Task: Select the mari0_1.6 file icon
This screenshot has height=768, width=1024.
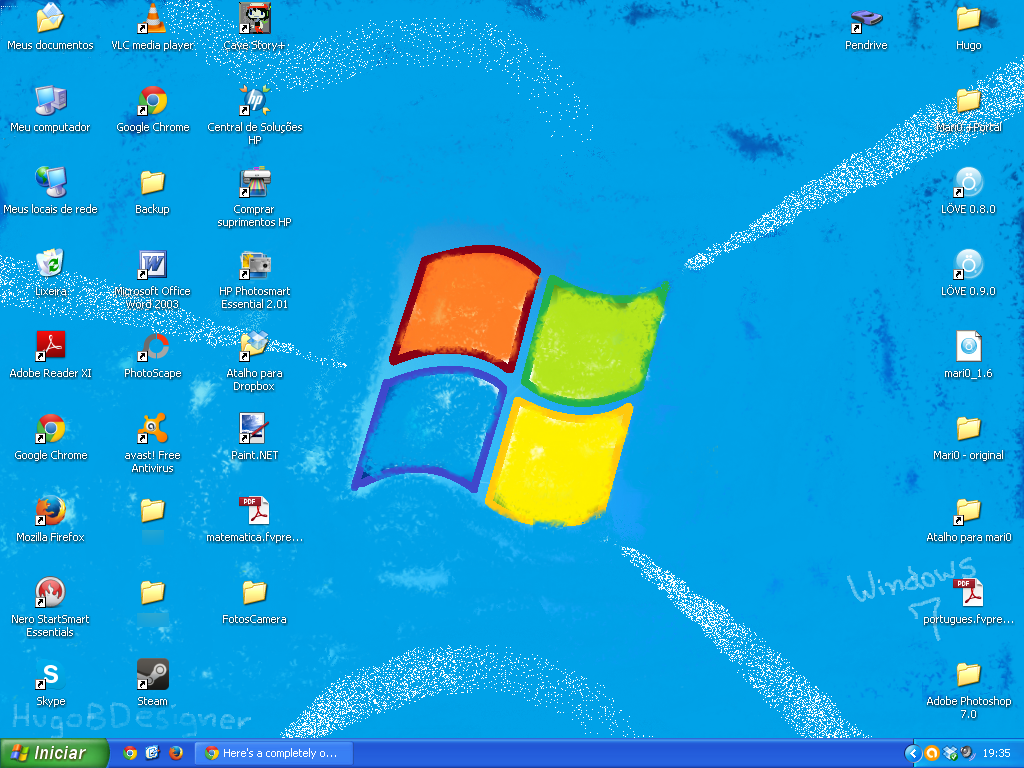Action: click(968, 347)
